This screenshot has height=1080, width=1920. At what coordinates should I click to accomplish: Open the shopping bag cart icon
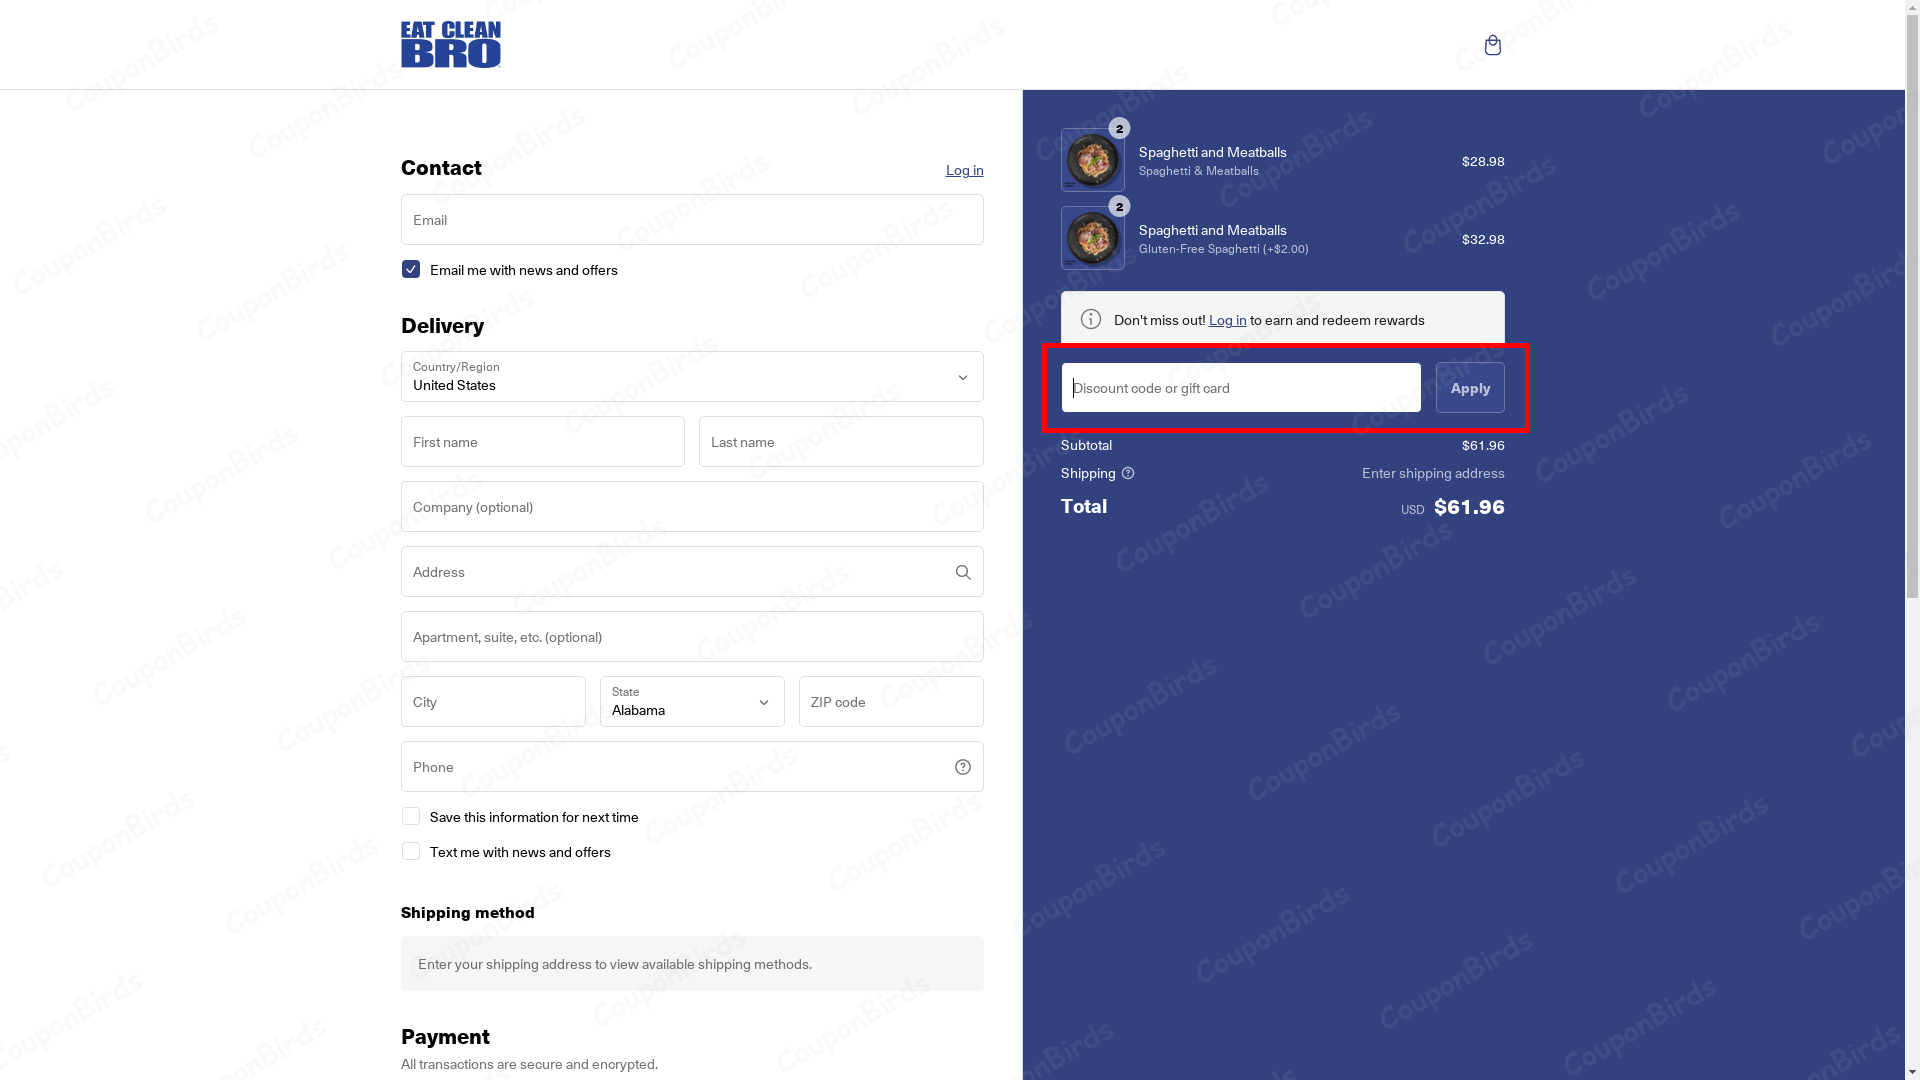[1492, 45]
